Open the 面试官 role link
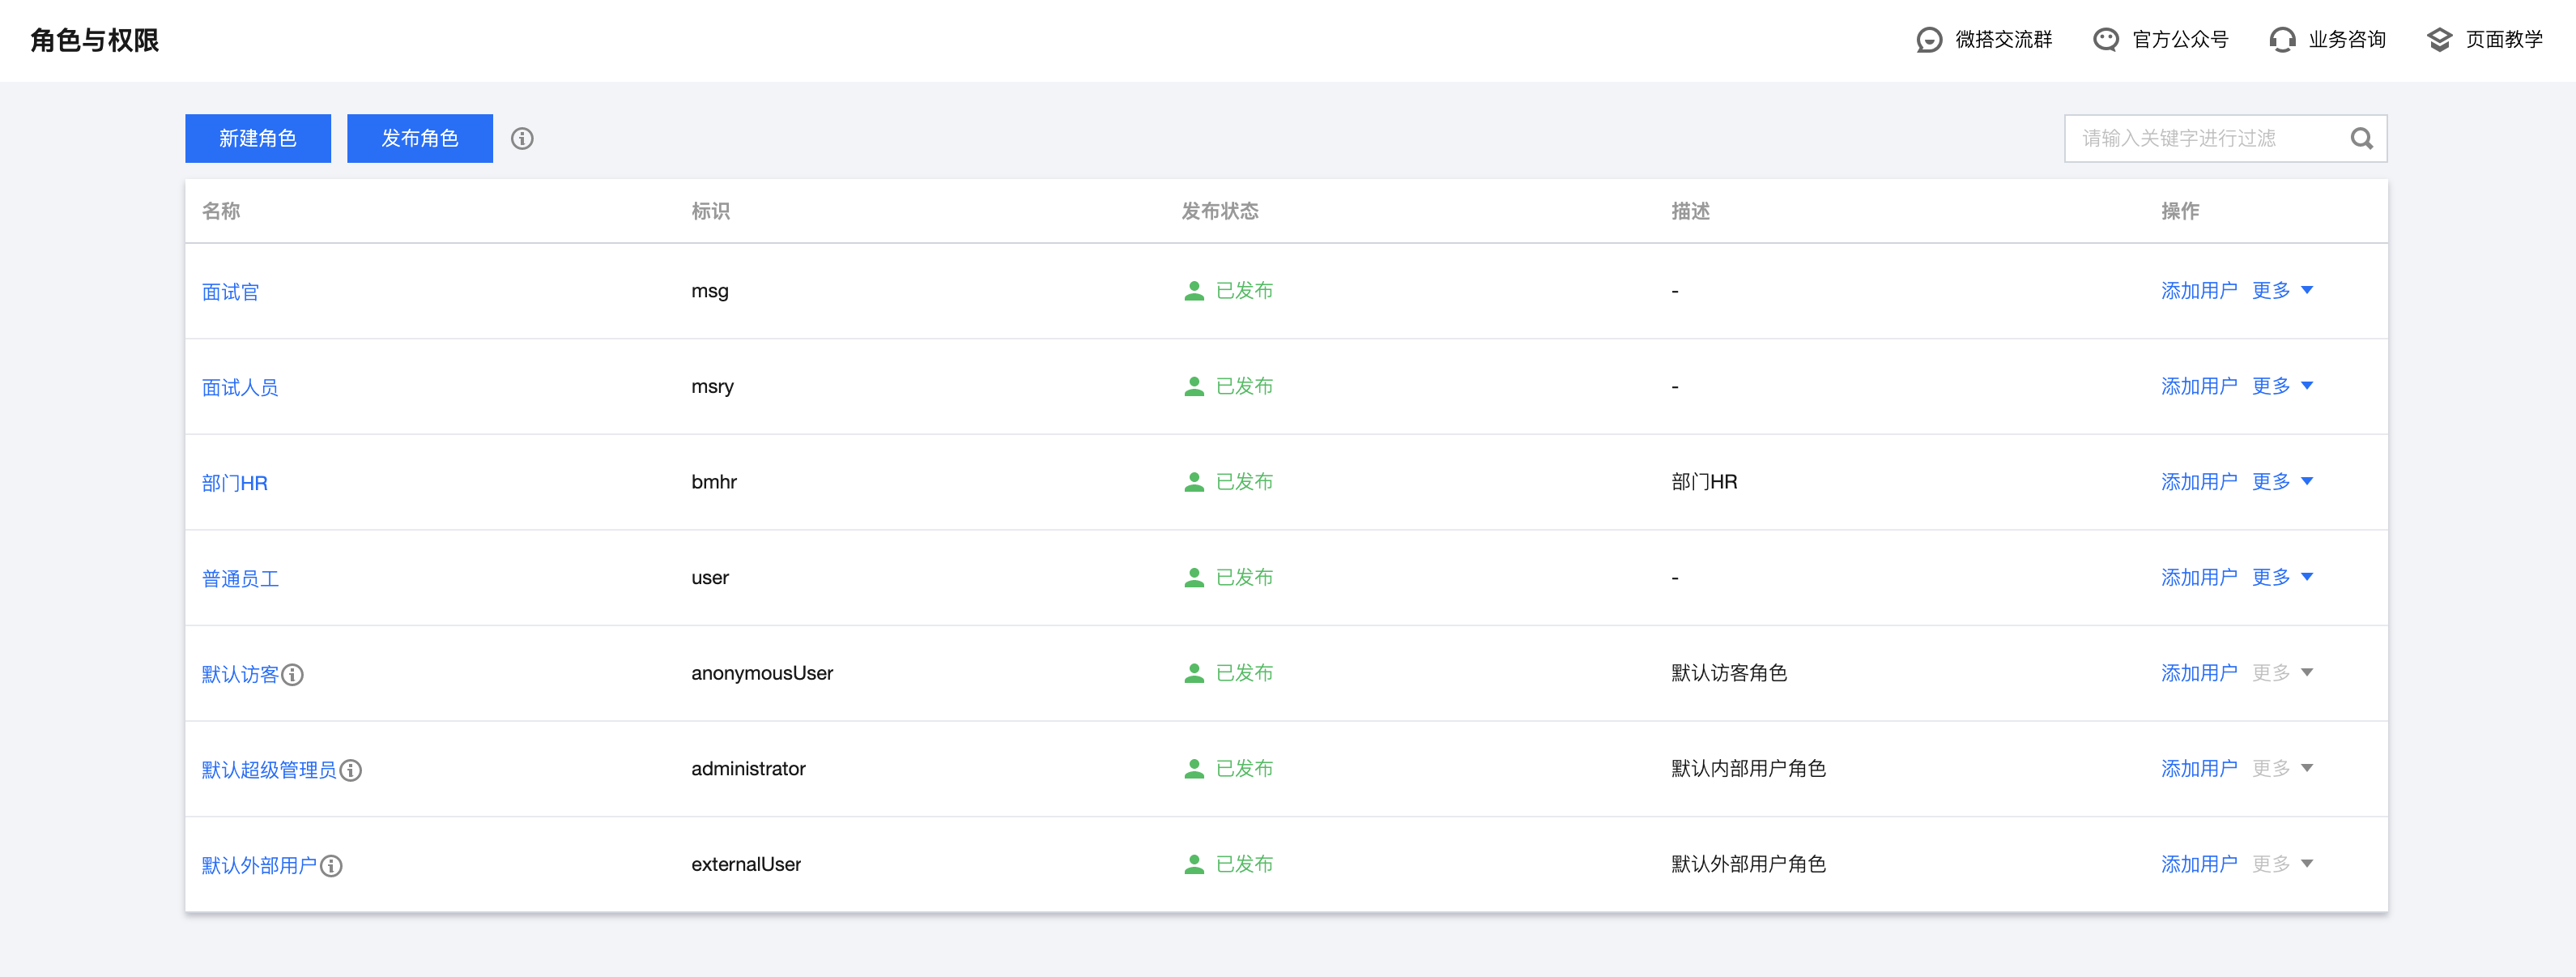This screenshot has width=2576, height=977. coord(230,292)
